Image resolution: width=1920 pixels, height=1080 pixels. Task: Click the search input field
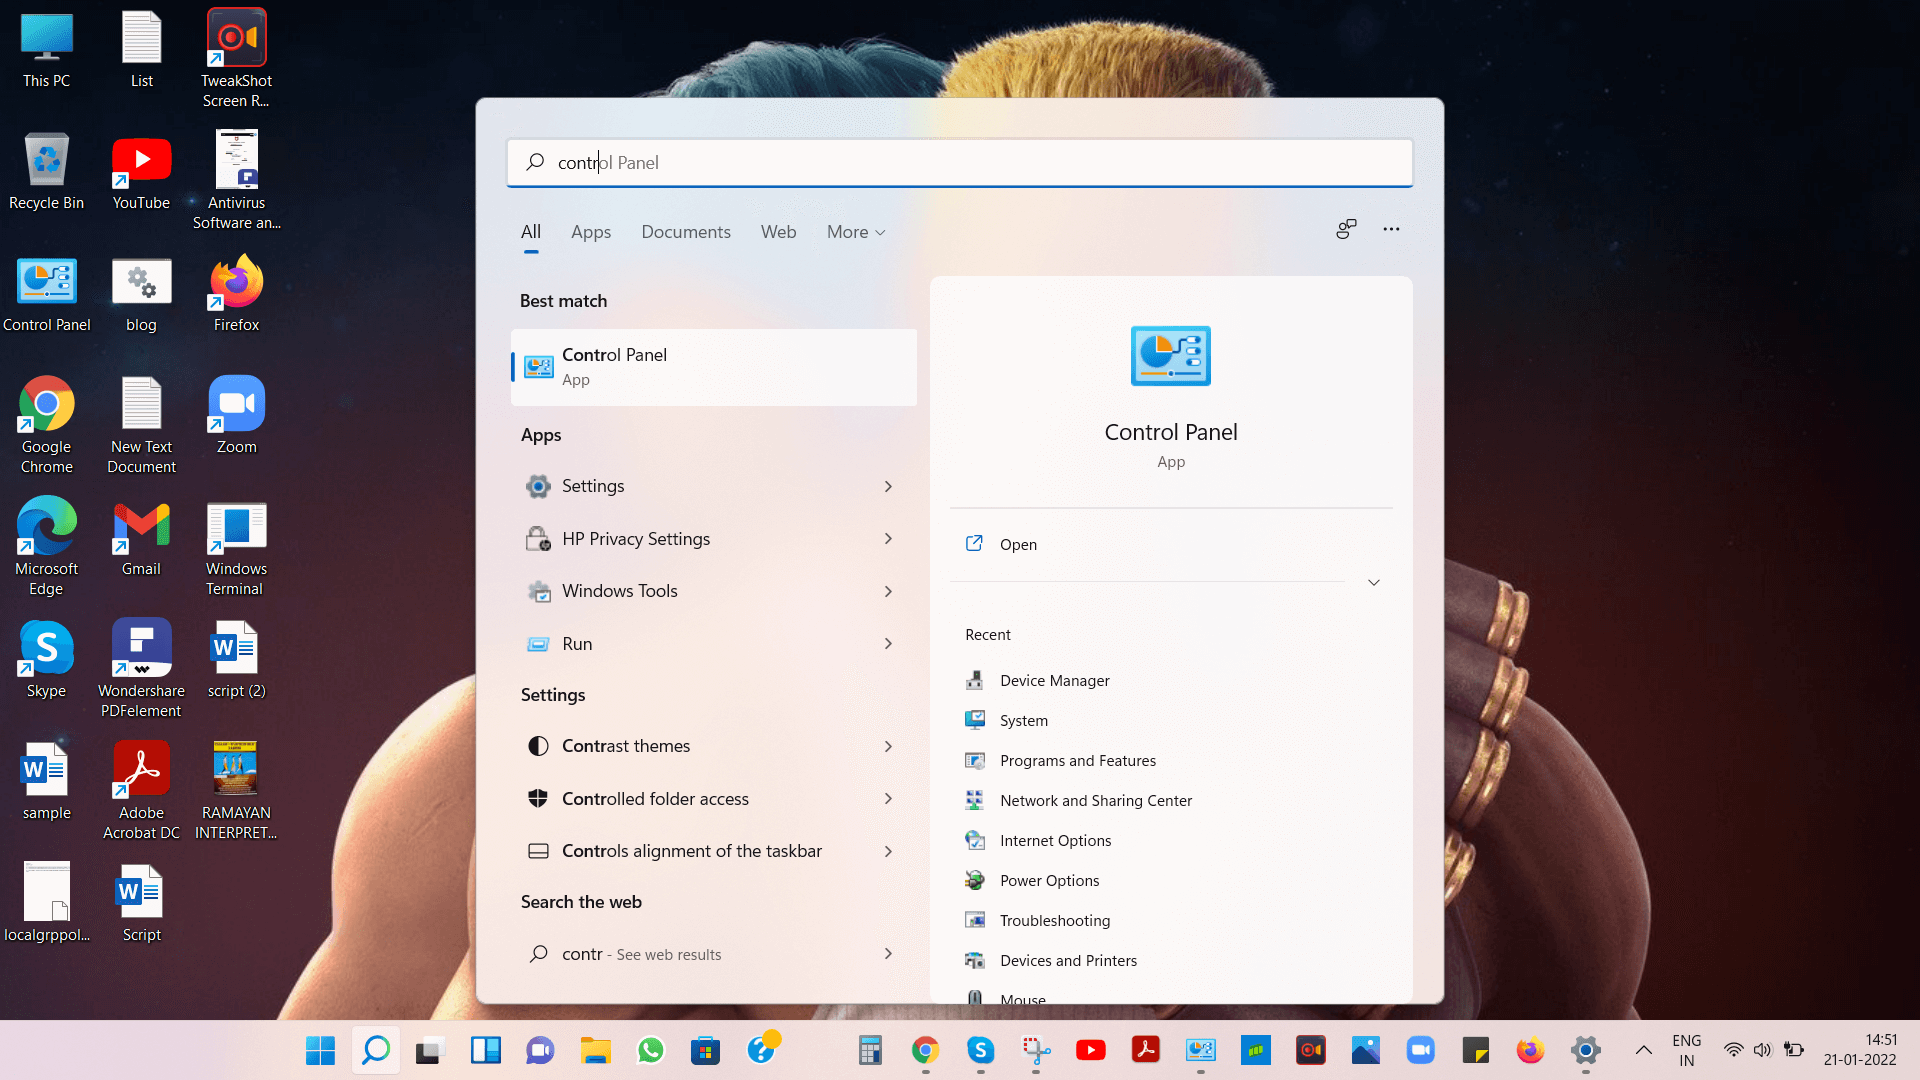click(x=960, y=162)
